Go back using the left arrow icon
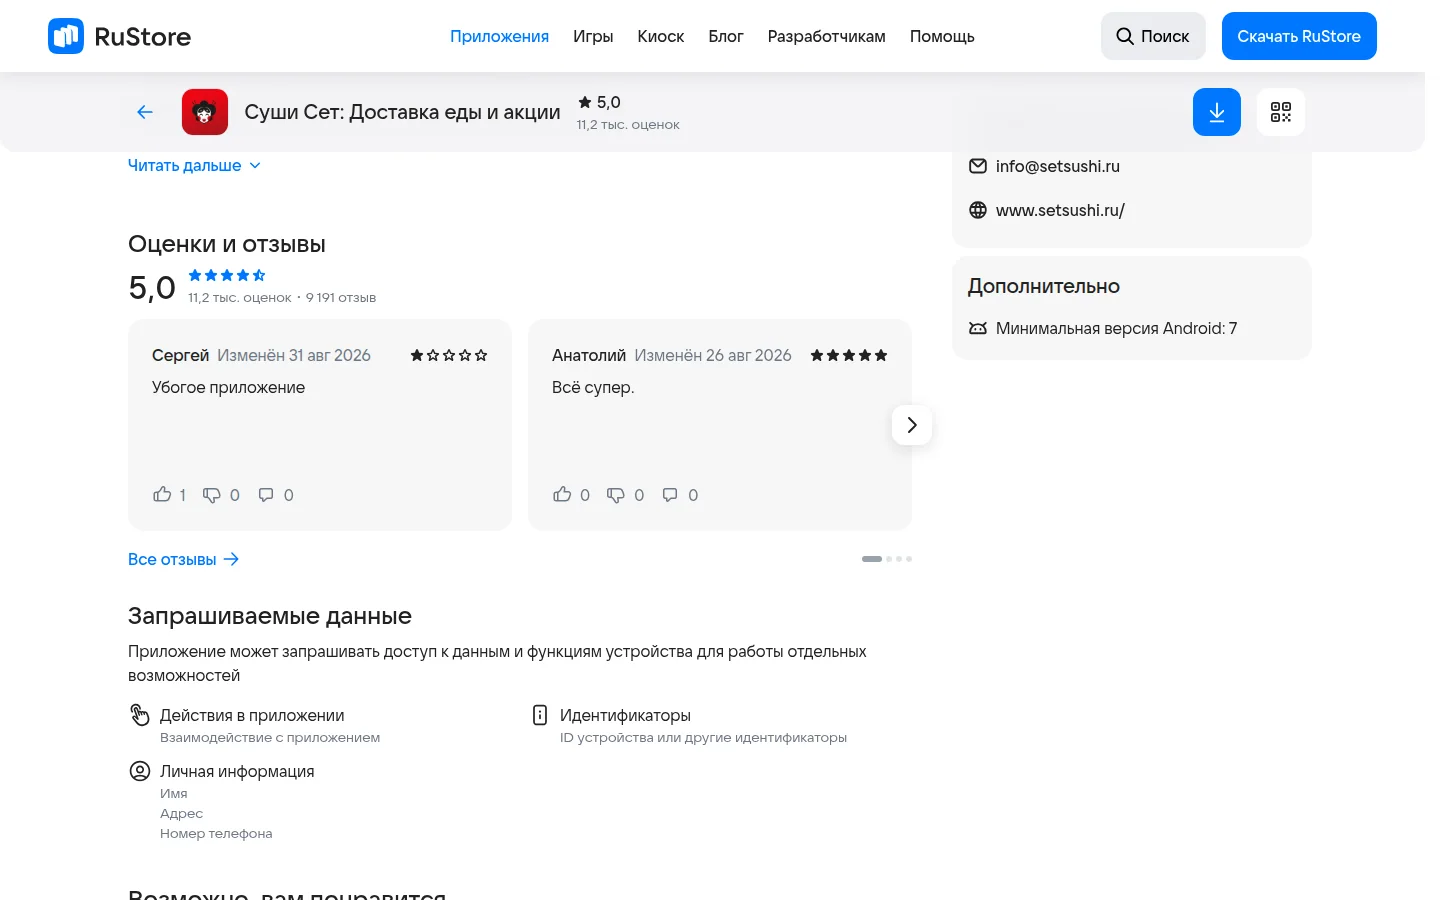The height and width of the screenshot is (900, 1440). pos(145,112)
